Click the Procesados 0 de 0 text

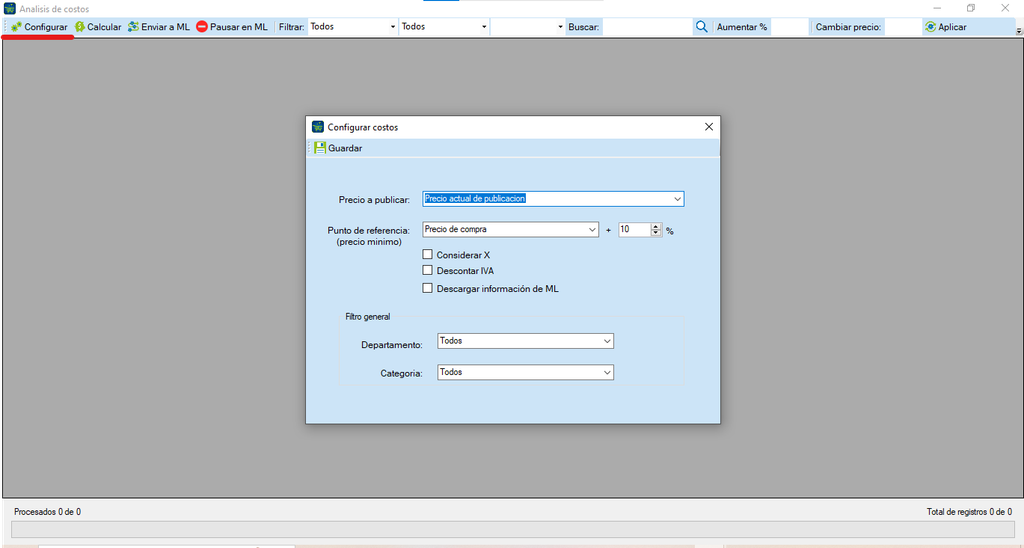[48, 512]
